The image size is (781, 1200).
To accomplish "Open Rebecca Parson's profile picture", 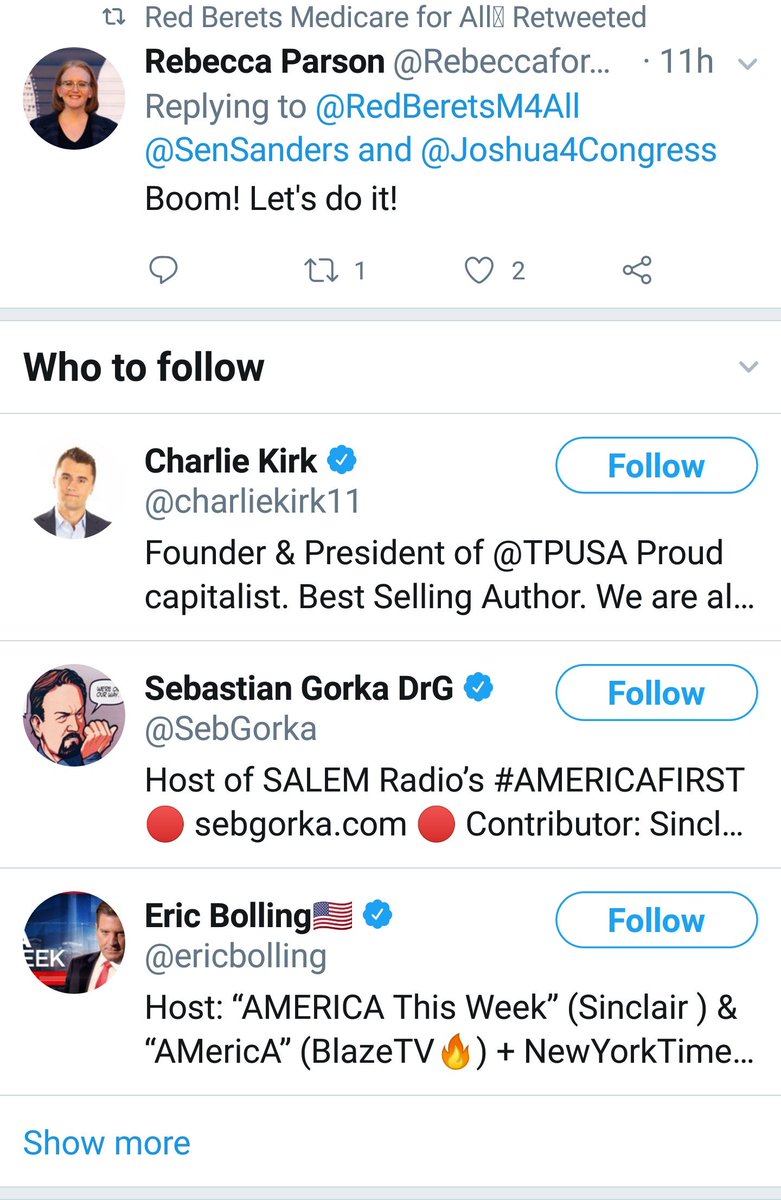I will click(x=73, y=98).
